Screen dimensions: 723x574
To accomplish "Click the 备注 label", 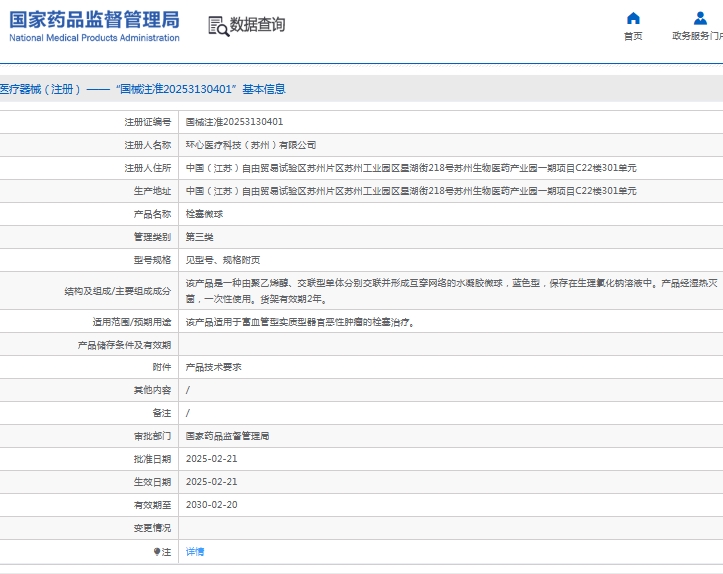I will [x=162, y=413].
